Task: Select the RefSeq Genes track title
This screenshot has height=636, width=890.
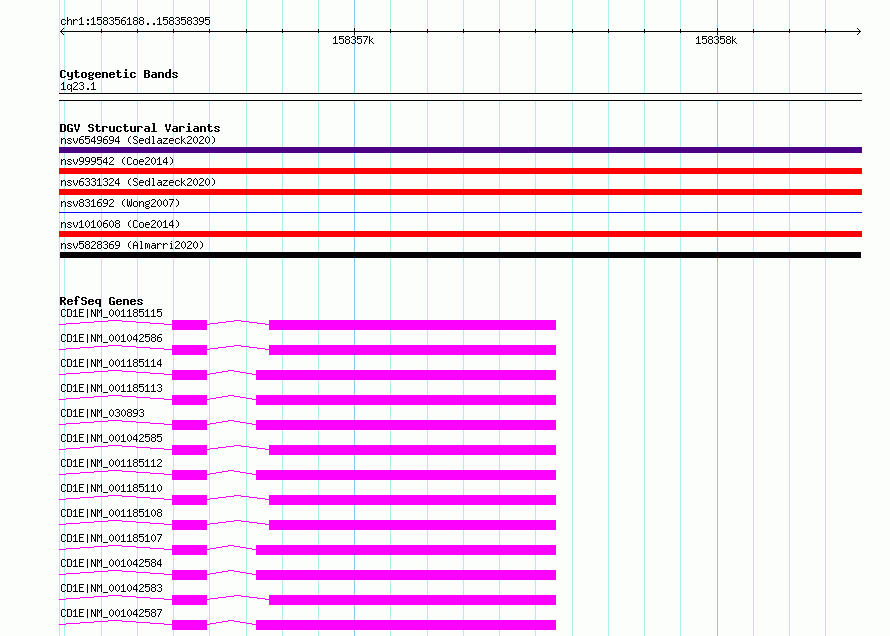Action: [101, 301]
